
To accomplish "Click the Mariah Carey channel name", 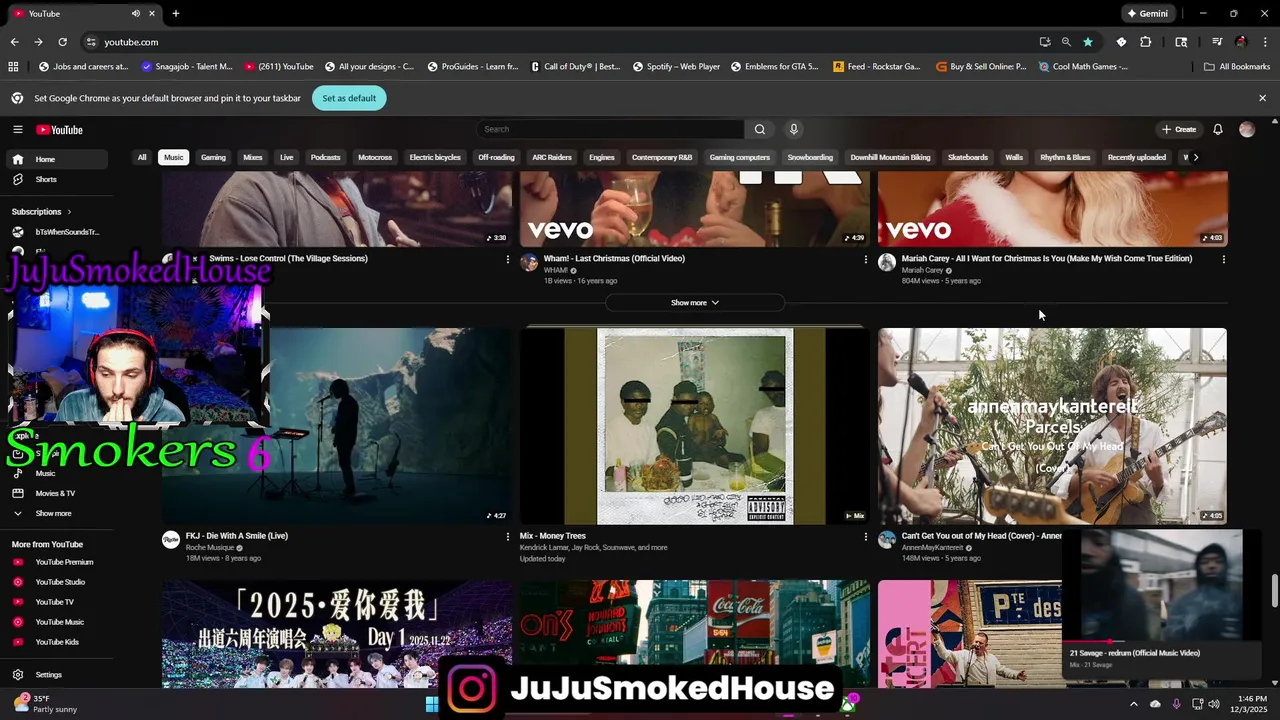I will (922, 270).
